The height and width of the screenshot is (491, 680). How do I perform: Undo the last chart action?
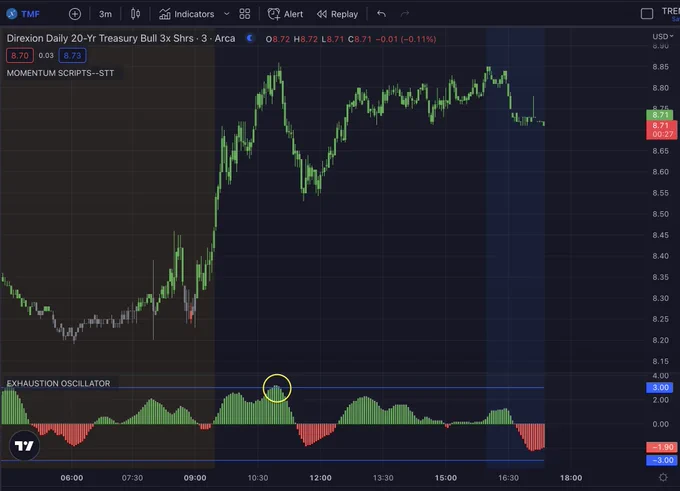coord(381,14)
